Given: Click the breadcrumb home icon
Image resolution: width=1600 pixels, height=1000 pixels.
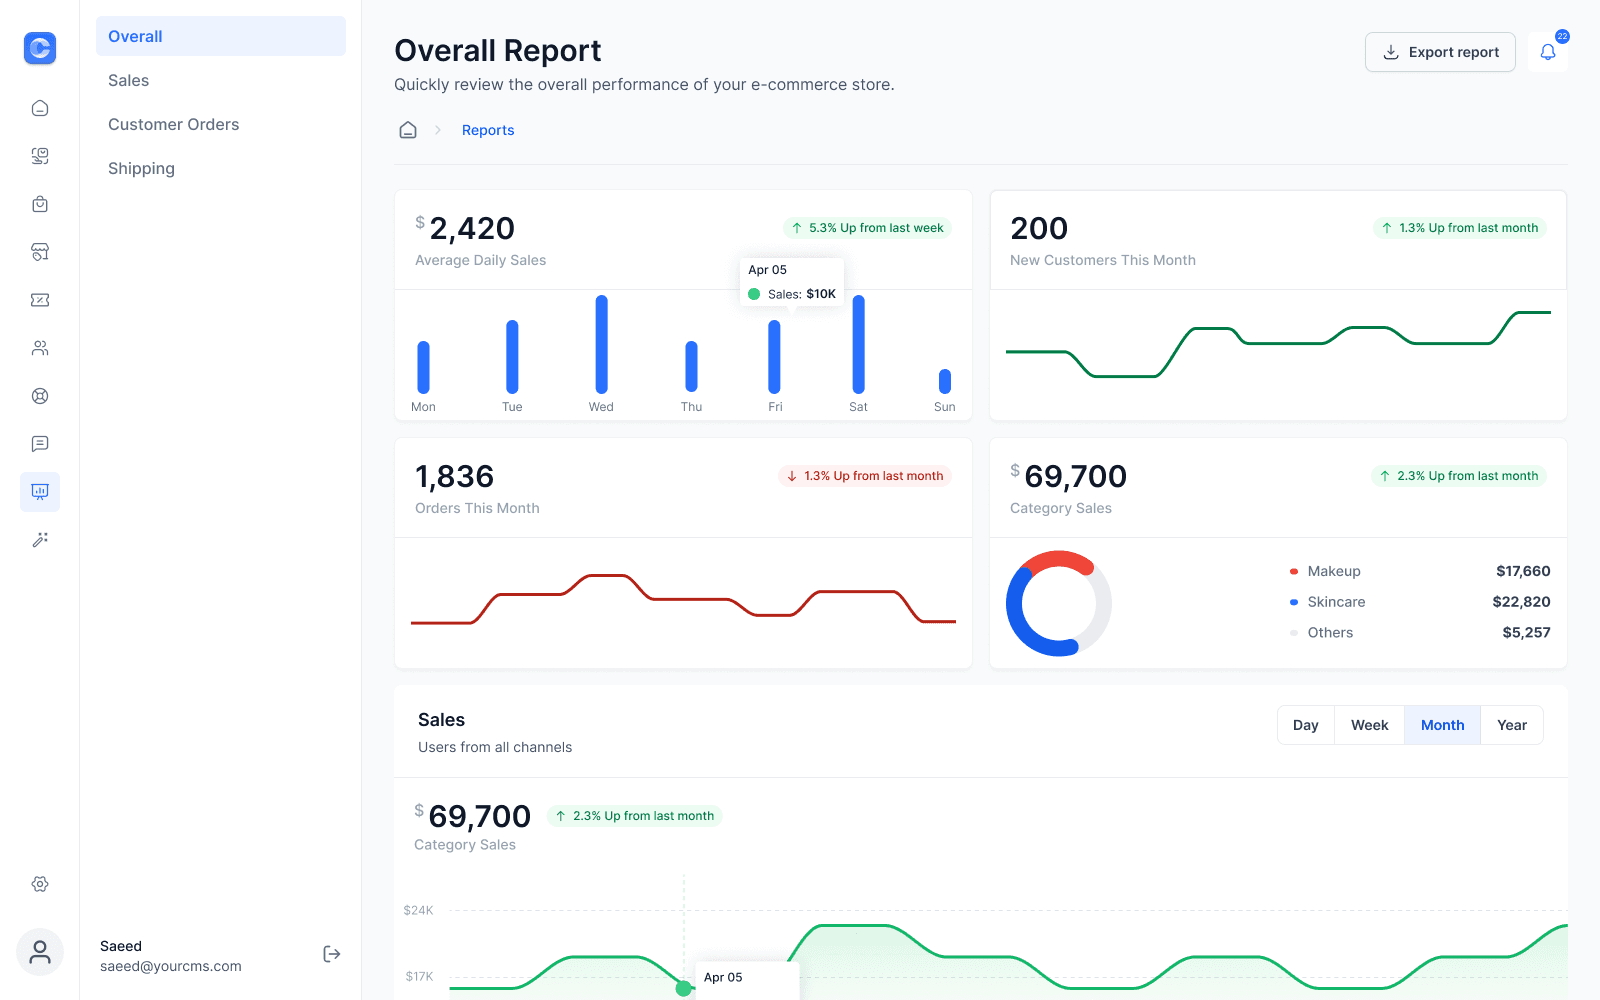Looking at the screenshot, I should click(x=408, y=130).
